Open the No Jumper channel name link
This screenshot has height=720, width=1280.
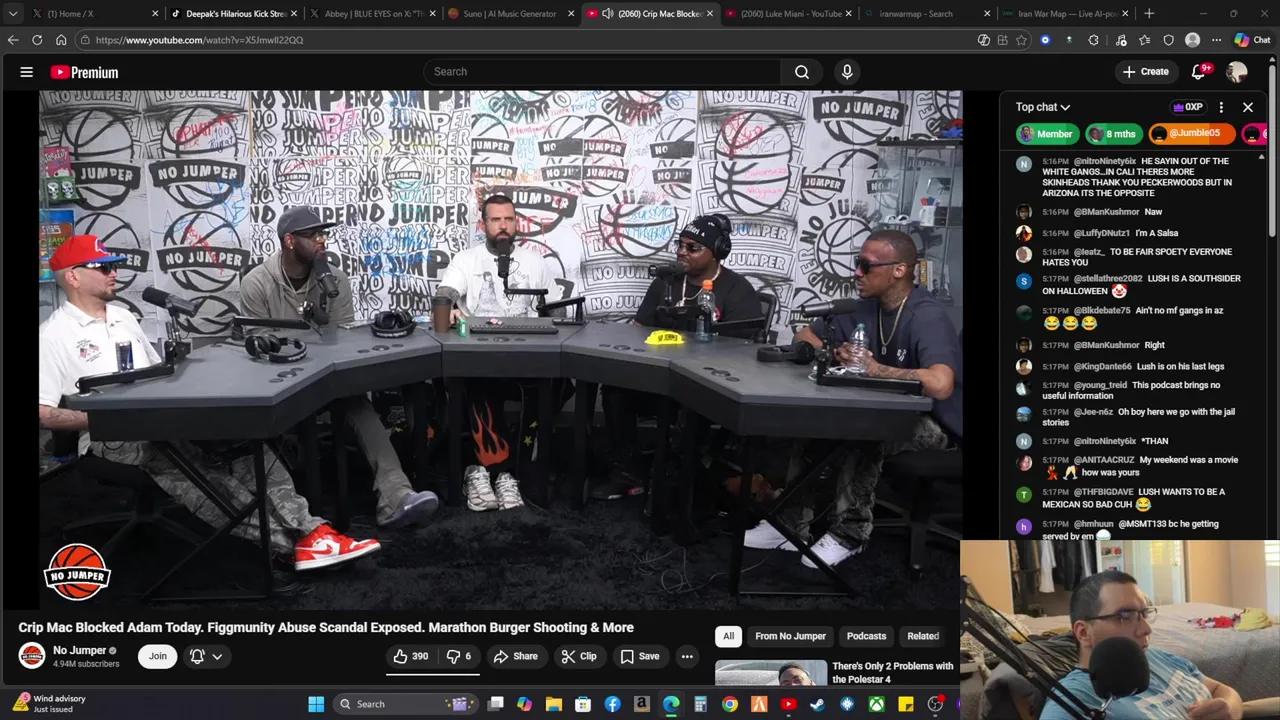click(x=79, y=650)
